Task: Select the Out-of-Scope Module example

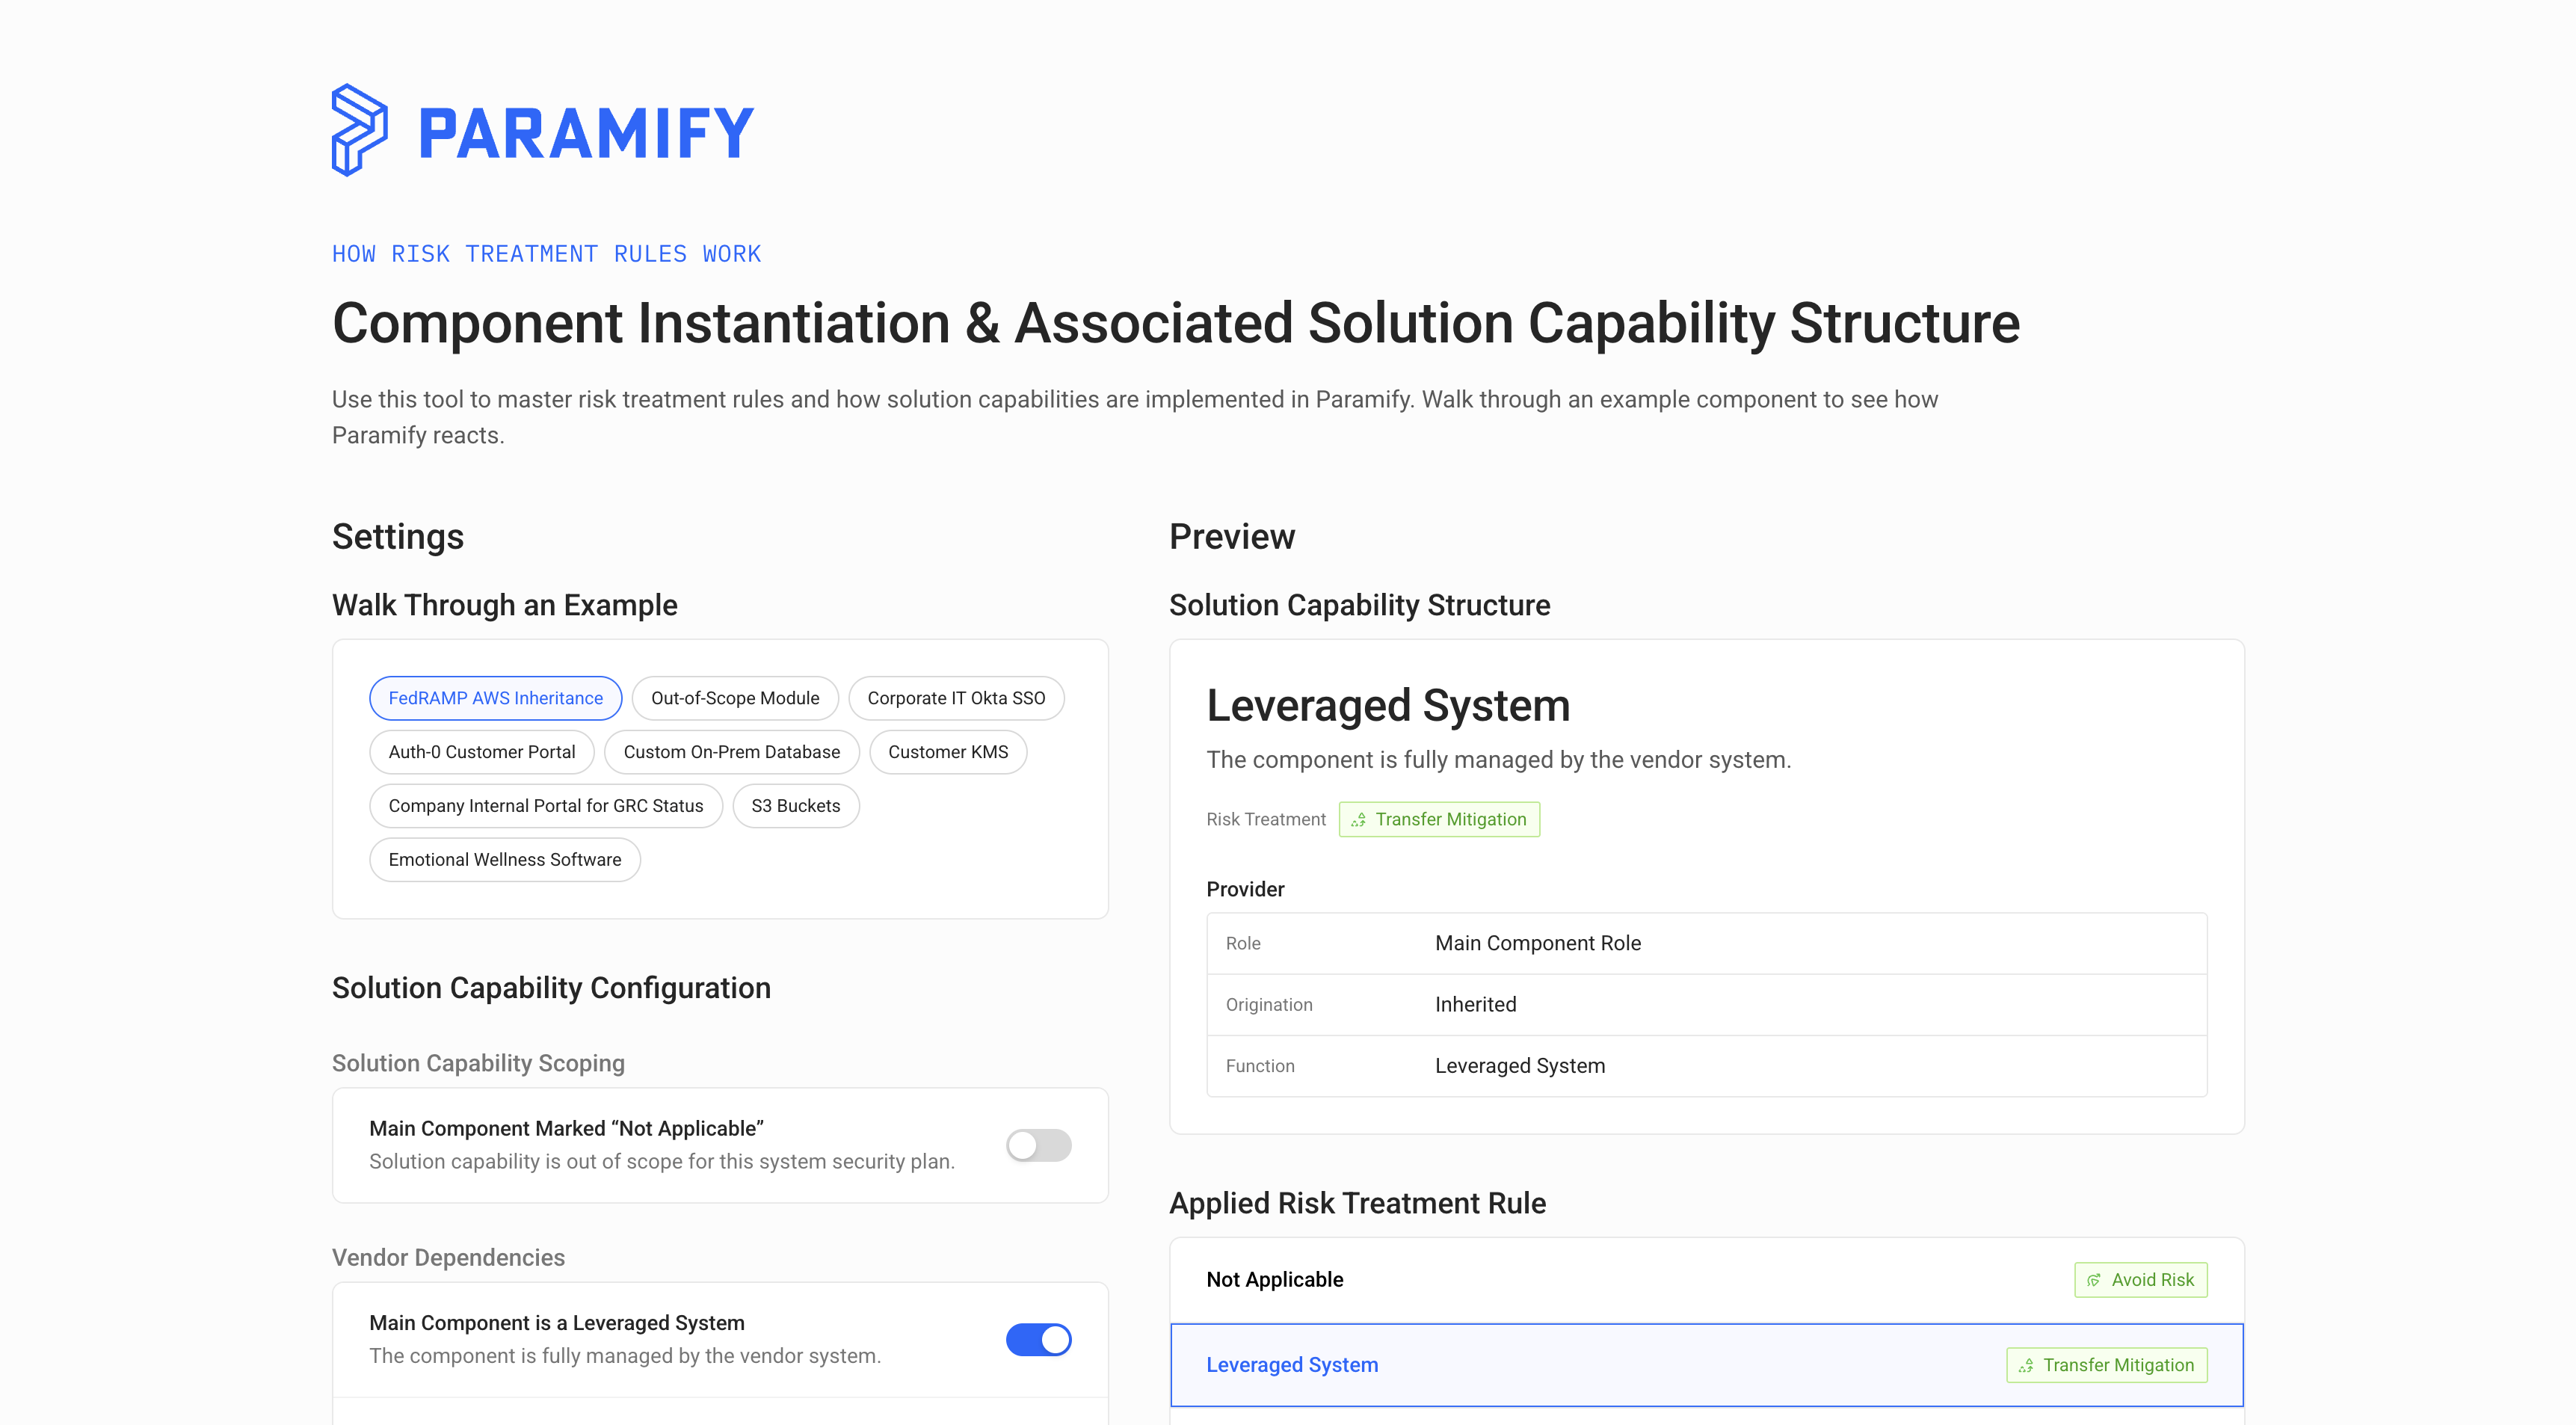Action: point(735,698)
